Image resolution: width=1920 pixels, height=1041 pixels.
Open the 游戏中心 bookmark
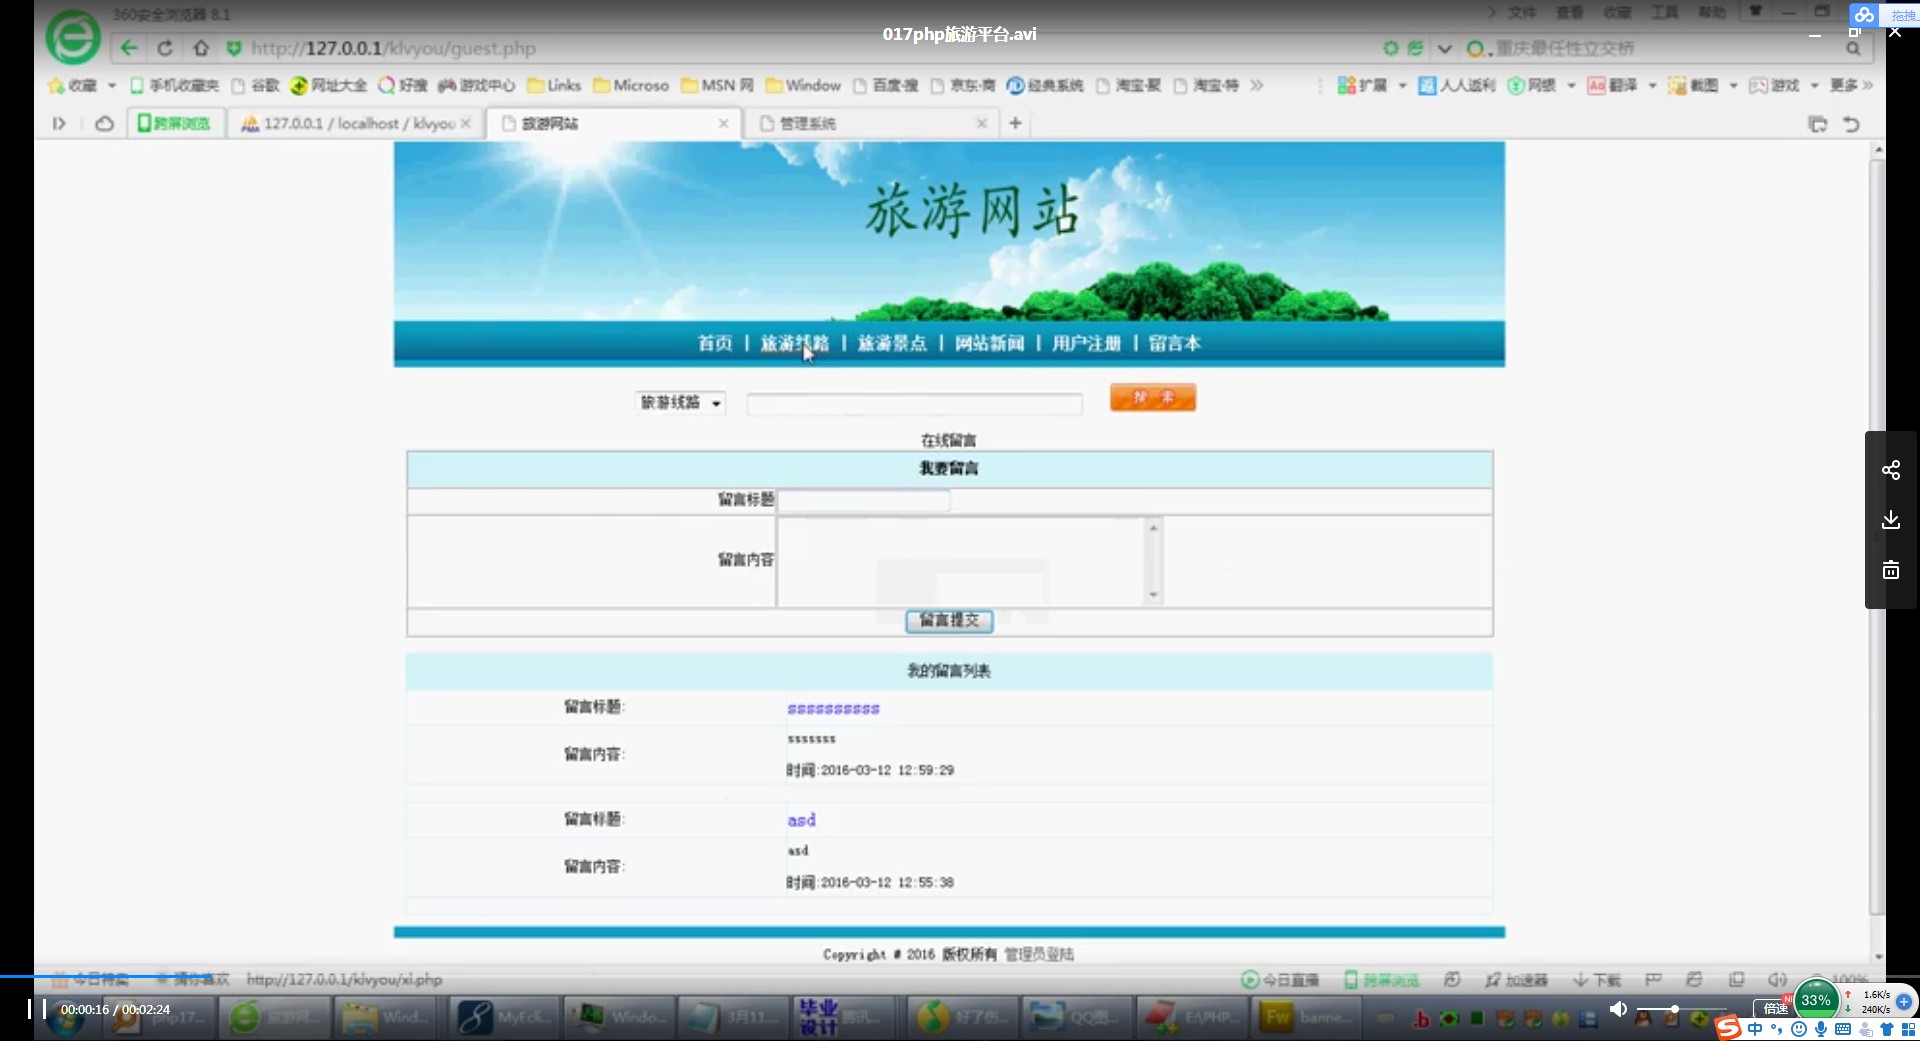point(477,86)
